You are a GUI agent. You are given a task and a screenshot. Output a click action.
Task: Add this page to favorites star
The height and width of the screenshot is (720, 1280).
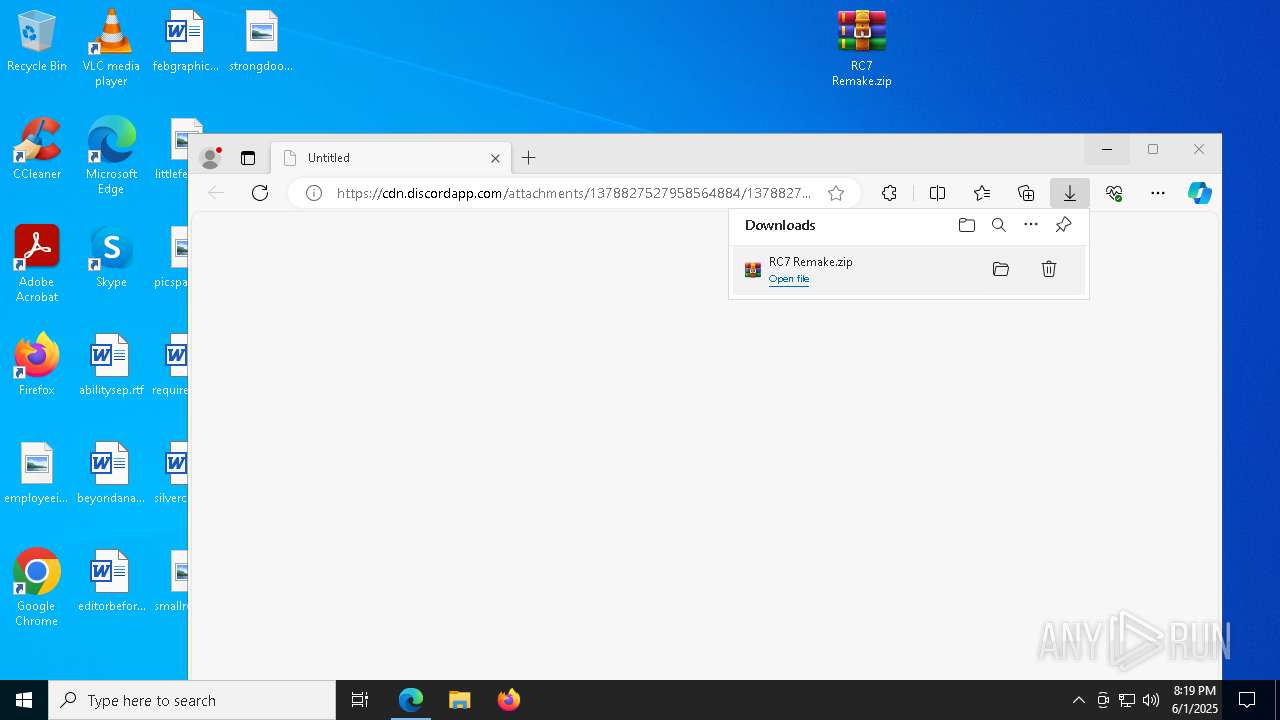point(836,193)
